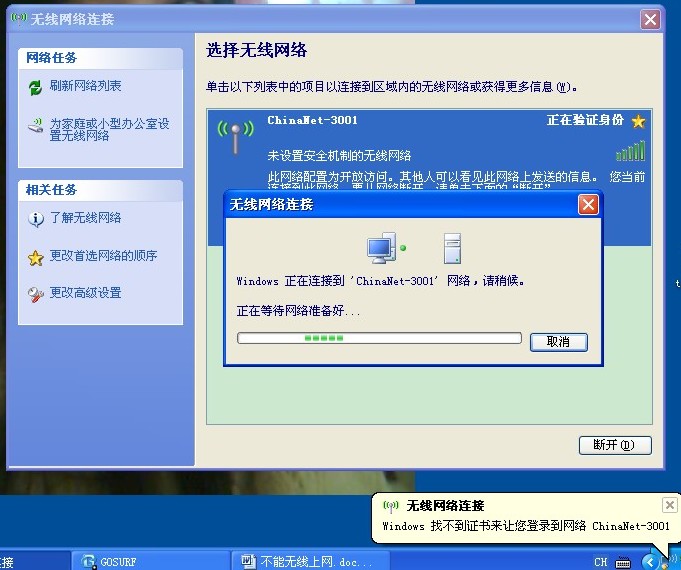
Task: Click the keyboard icon in language bar
Action: (623, 562)
